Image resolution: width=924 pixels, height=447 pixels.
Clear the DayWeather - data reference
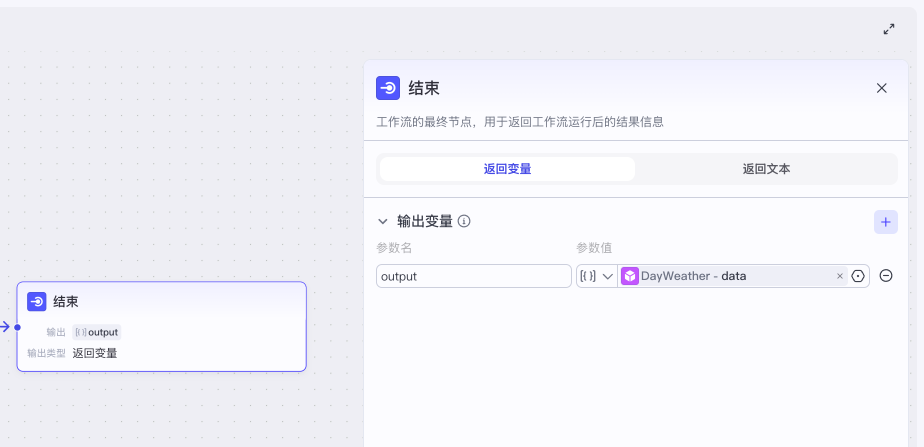[x=839, y=276]
